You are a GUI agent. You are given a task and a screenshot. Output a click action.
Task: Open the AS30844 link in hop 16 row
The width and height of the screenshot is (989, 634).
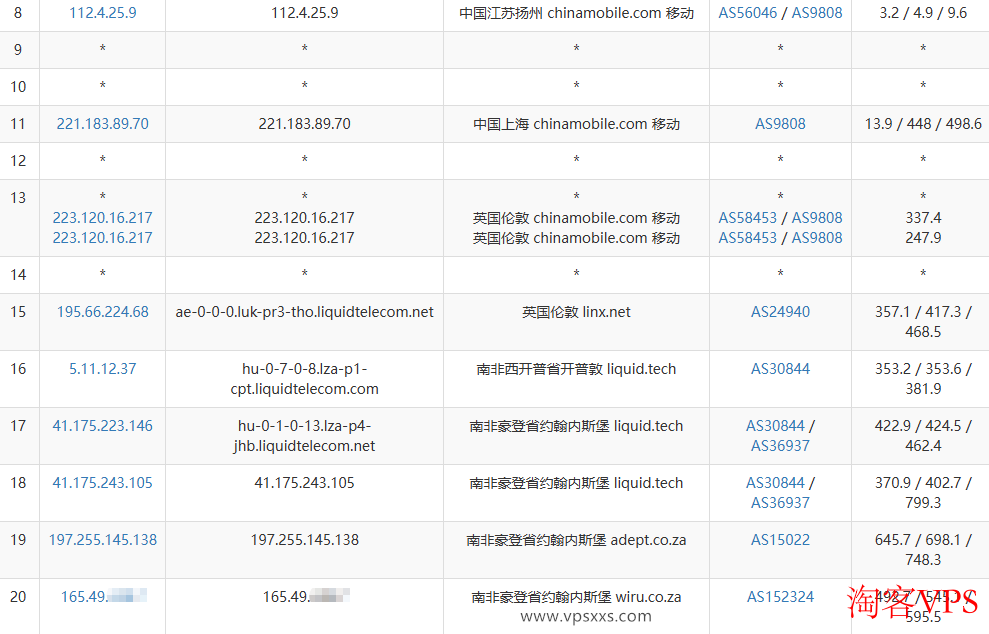coord(780,368)
